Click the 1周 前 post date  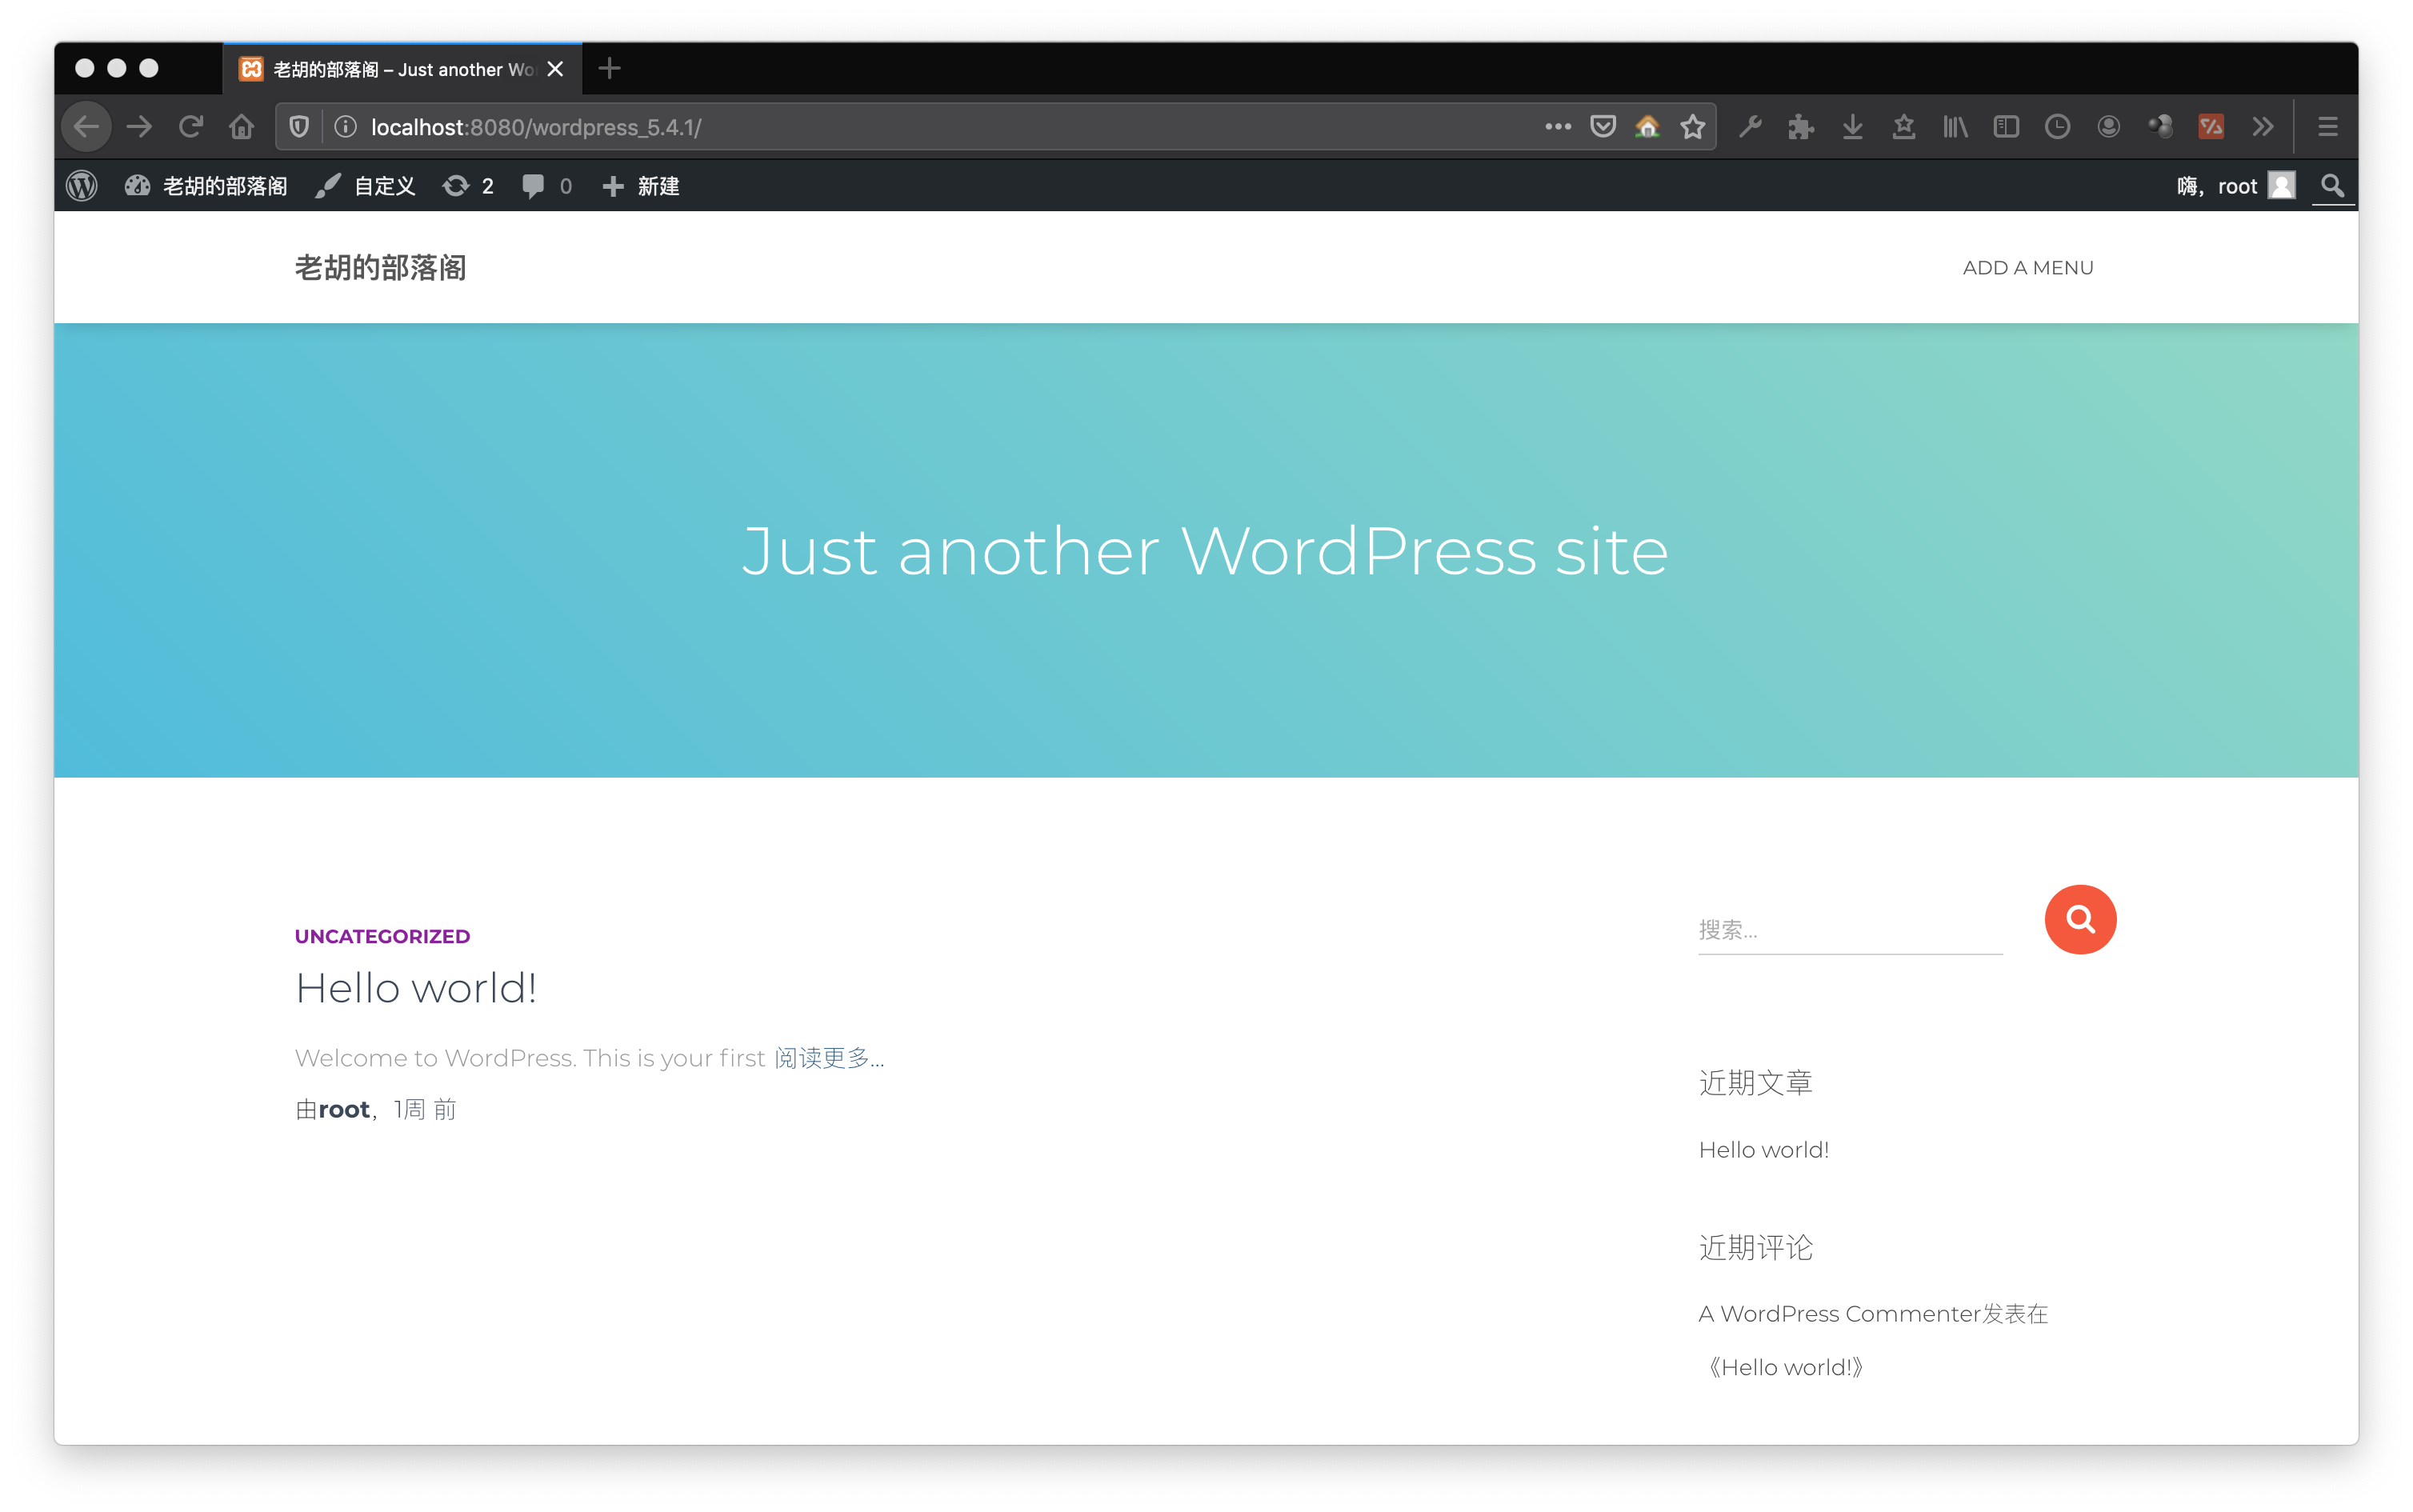[x=425, y=1110]
